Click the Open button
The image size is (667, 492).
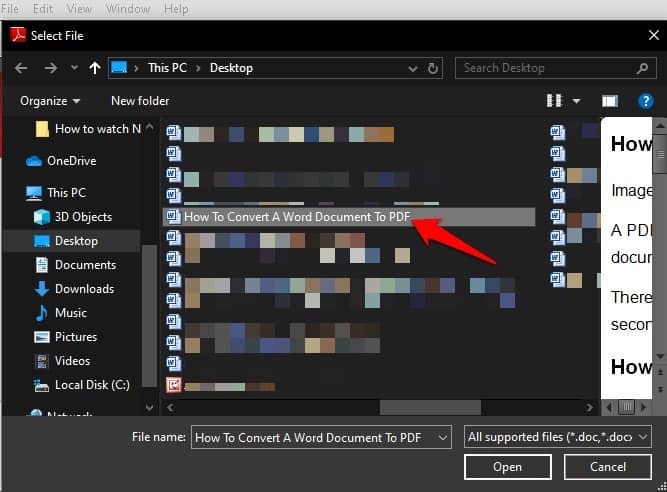(507, 467)
